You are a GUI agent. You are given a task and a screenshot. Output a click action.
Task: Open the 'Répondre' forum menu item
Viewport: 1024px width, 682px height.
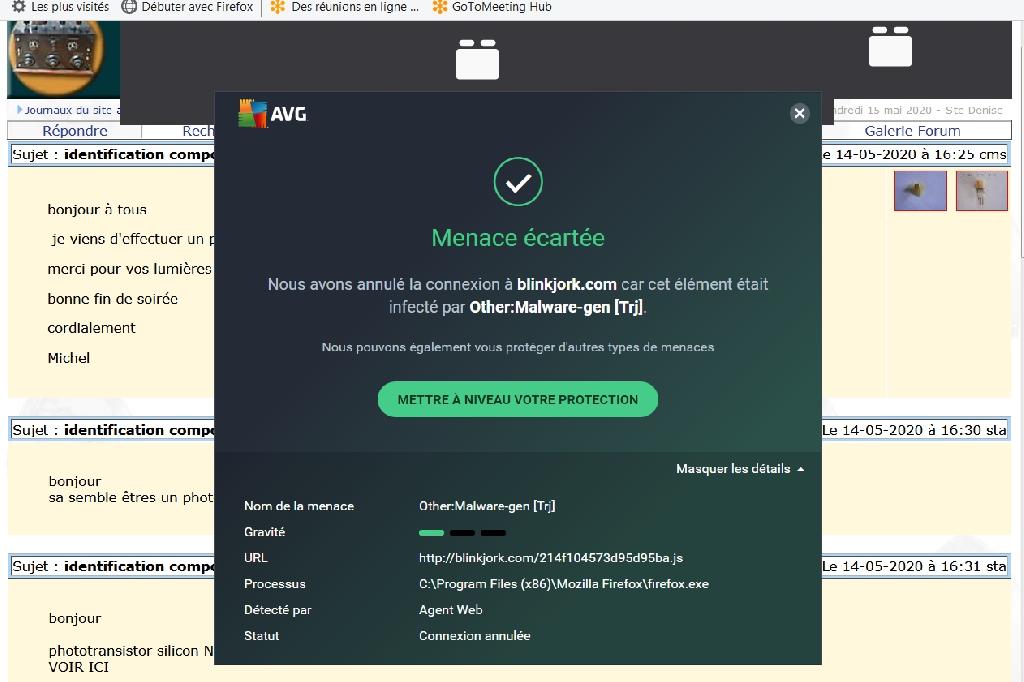tap(75, 131)
